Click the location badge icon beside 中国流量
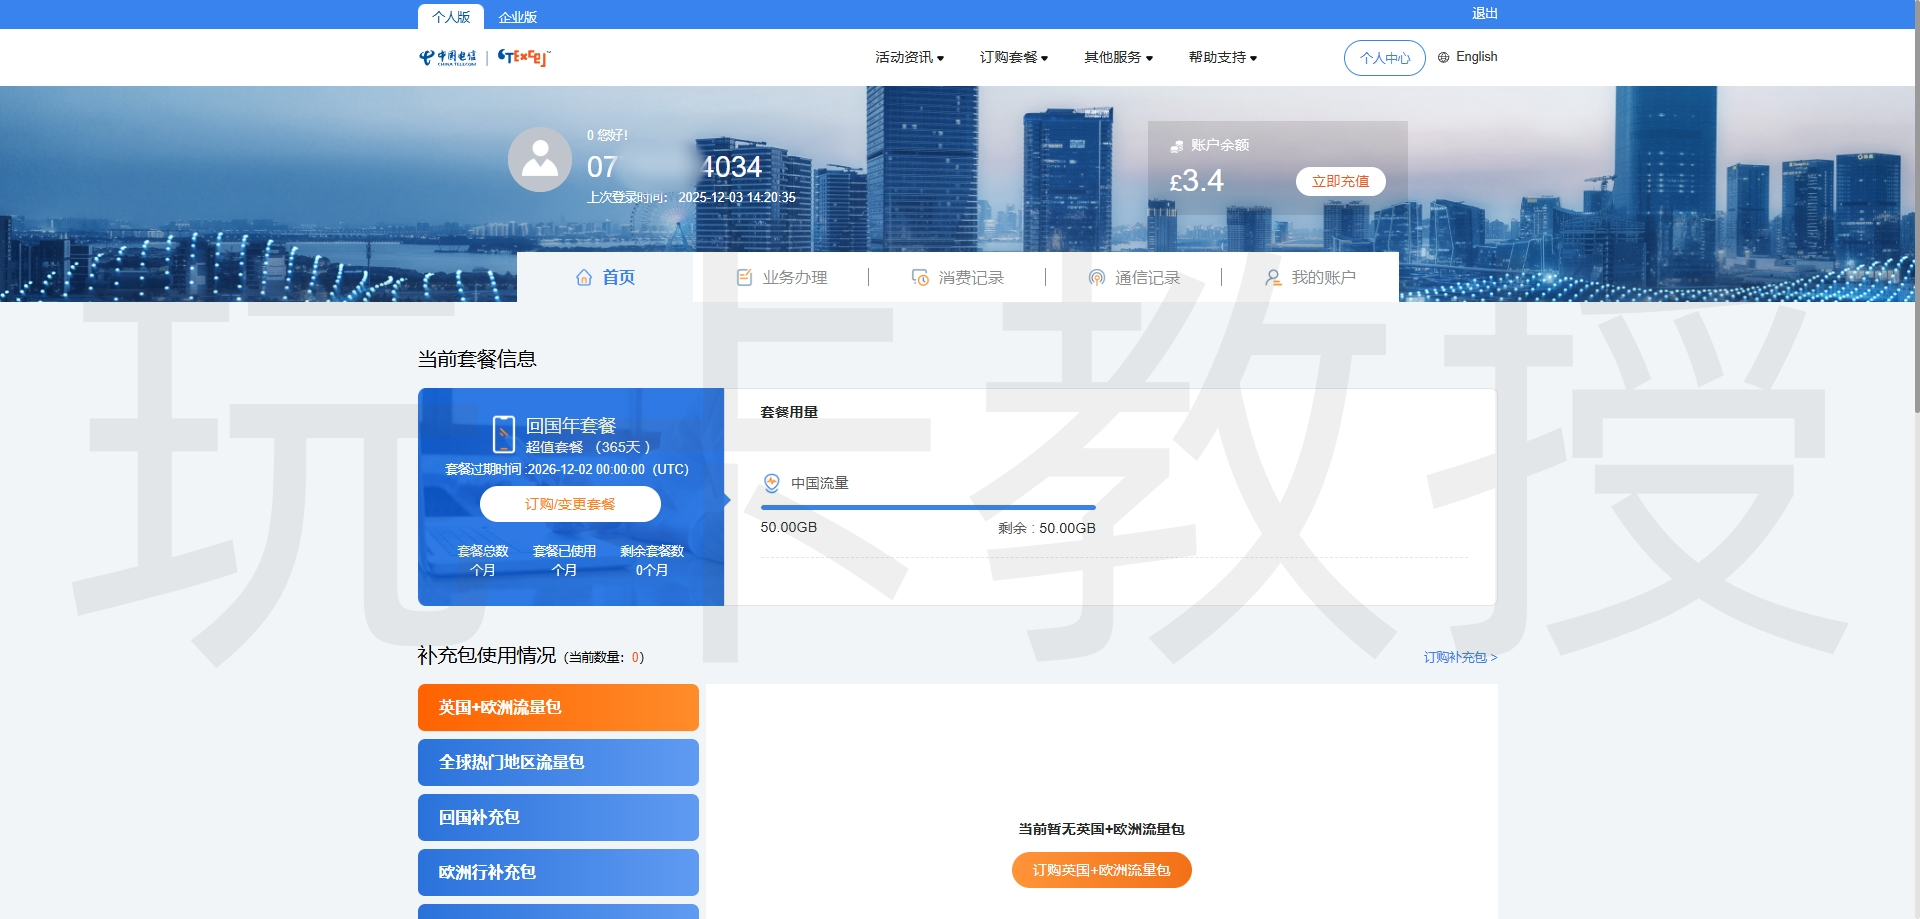 click(771, 482)
